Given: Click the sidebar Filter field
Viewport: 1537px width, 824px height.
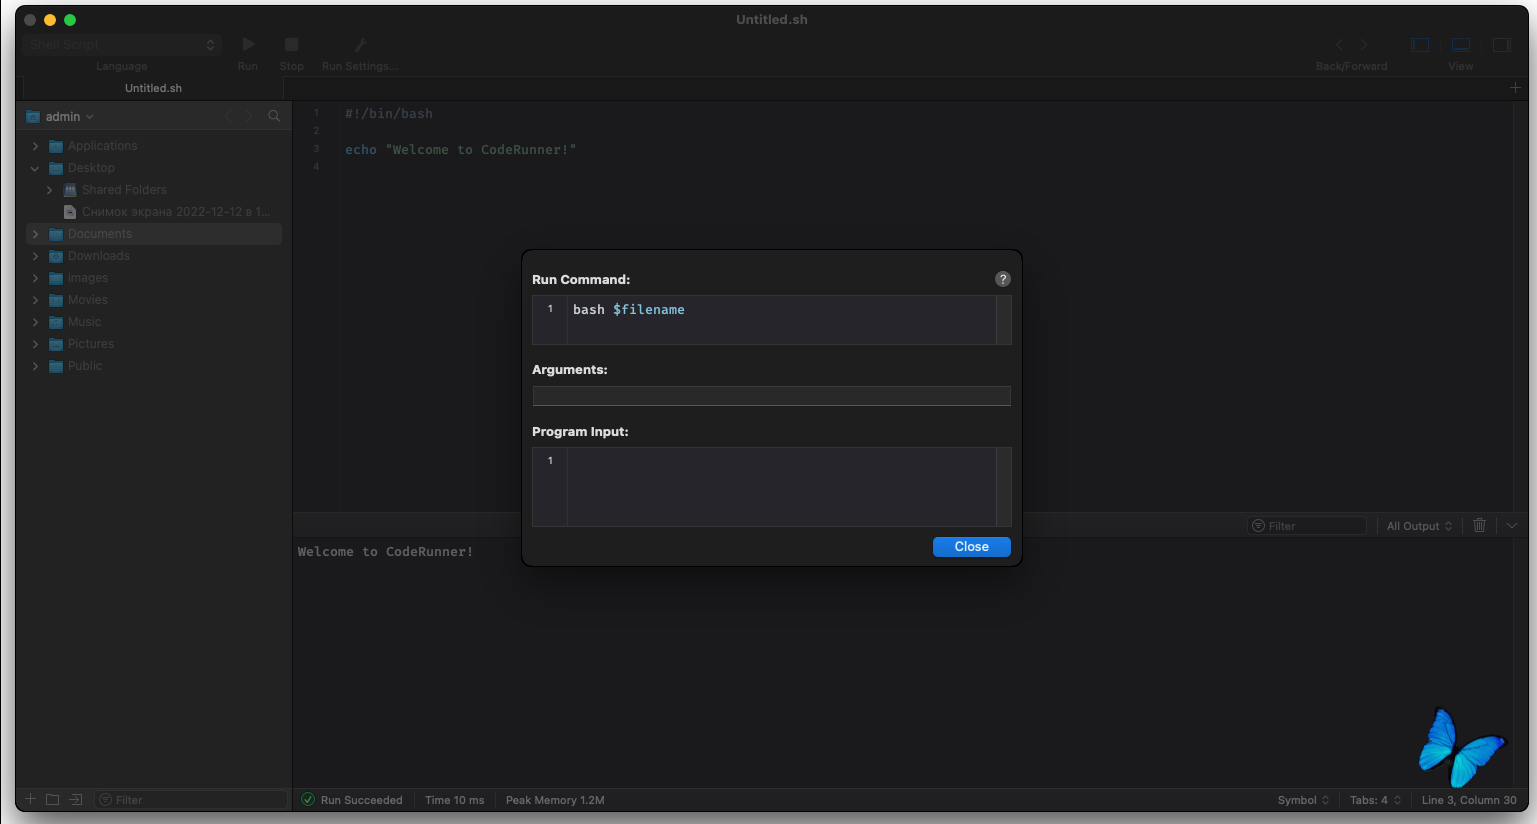Looking at the screenshot, I should [x=191, y=800].
